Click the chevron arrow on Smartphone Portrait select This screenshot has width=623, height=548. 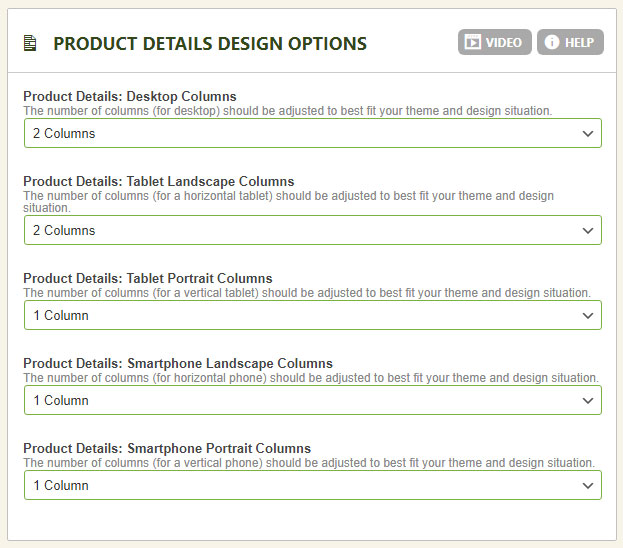click(x=588, y=485)
